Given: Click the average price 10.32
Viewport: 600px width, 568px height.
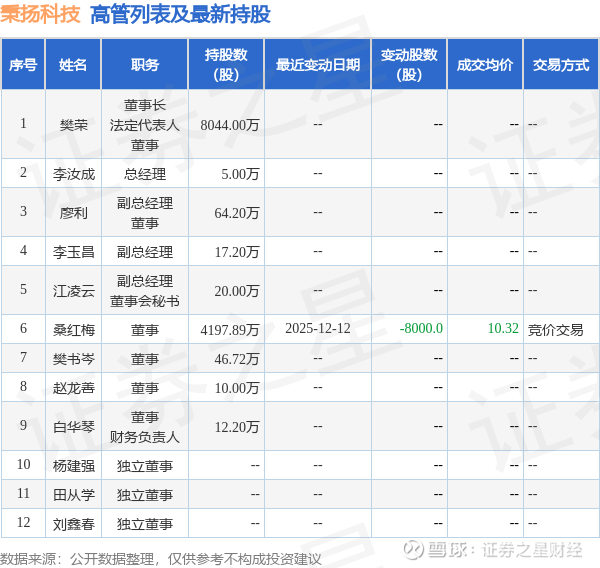Looking at the screenshot, I should click(503, 328).
